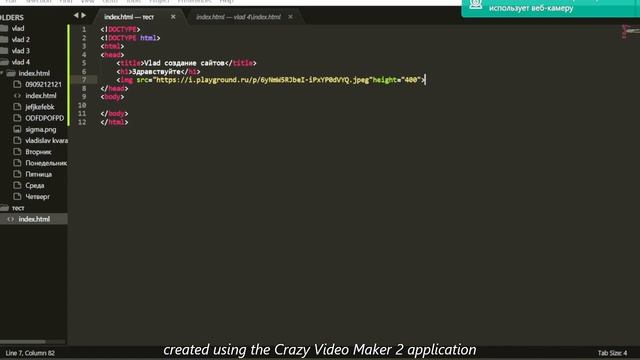Open the Вторник file
Screen dimensions: 640x360
[x=38, y=152]
